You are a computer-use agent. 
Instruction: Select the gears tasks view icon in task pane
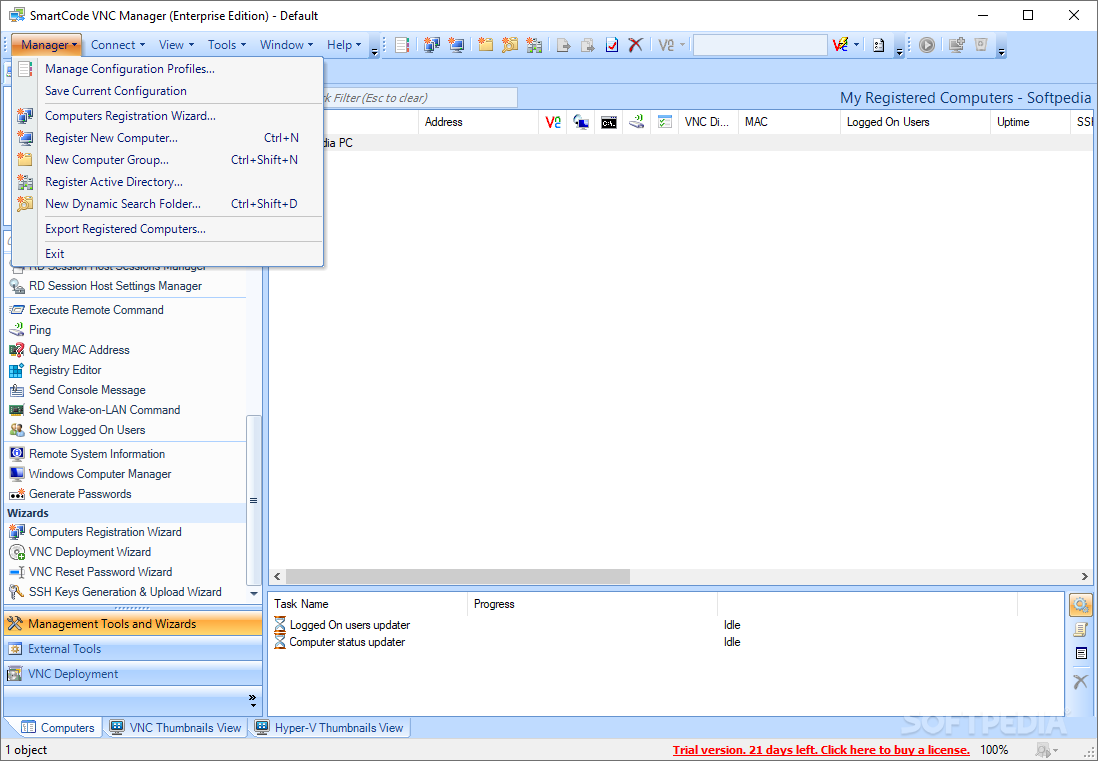click(1080, 605)
